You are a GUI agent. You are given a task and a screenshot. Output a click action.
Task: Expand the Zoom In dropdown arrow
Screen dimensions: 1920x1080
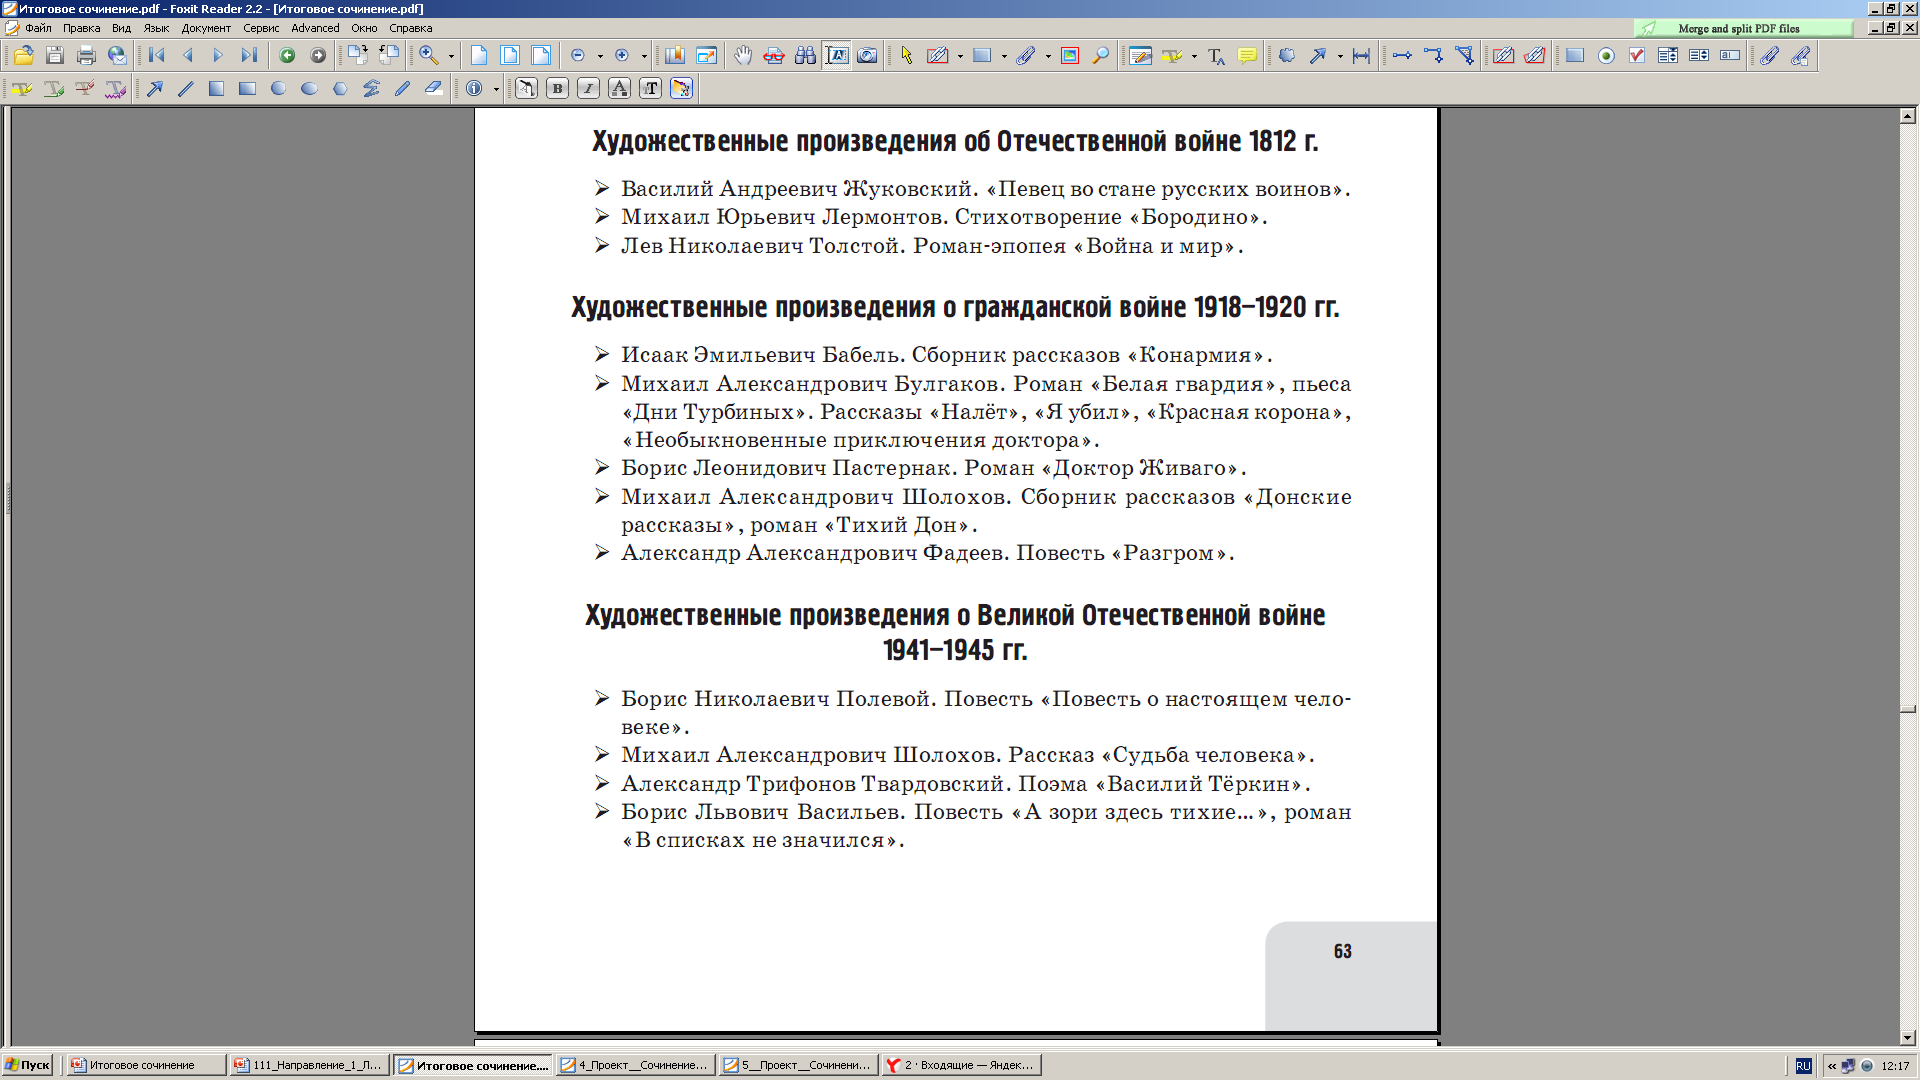pos(644,56)
